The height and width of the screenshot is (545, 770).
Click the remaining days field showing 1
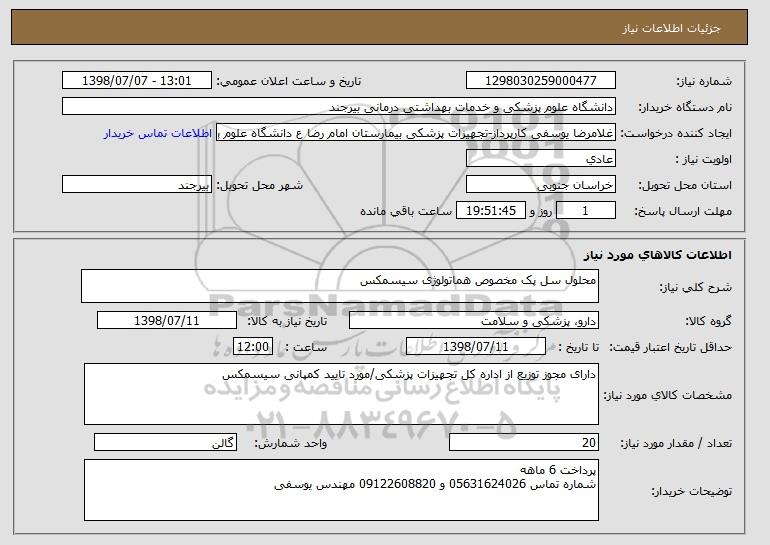585,211
